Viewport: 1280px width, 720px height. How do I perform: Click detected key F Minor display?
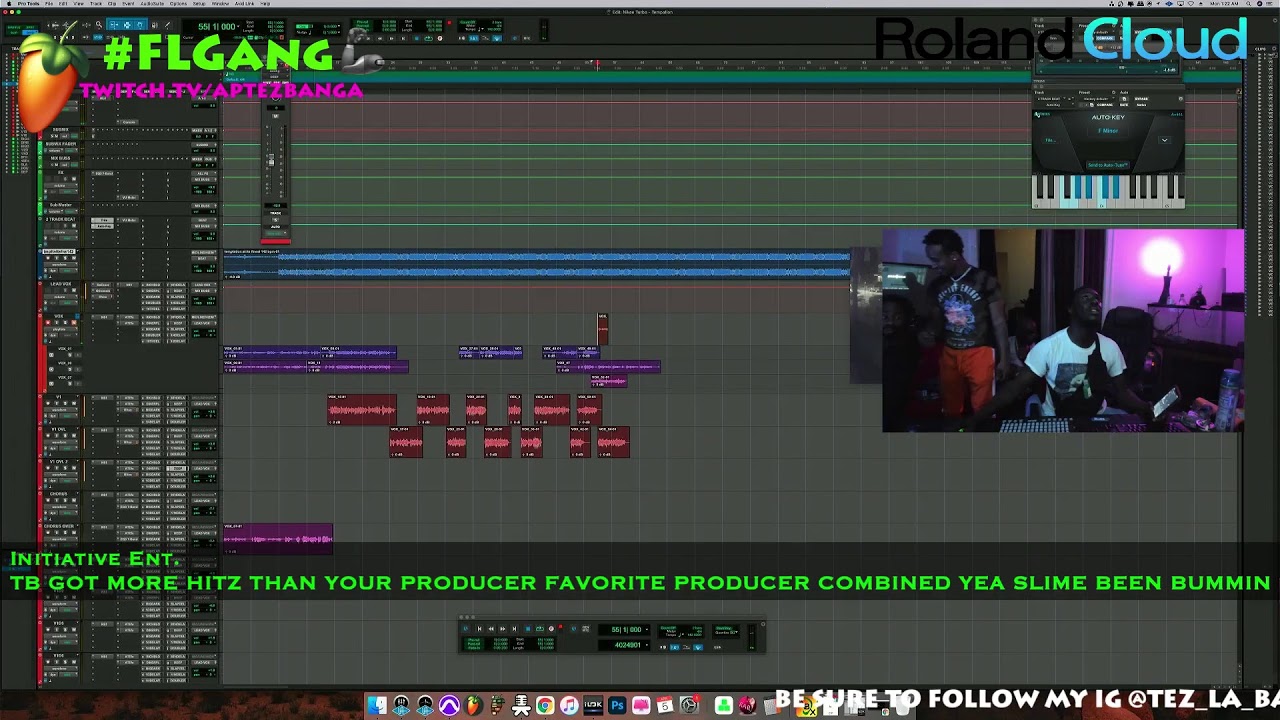tap(1108, 131)
